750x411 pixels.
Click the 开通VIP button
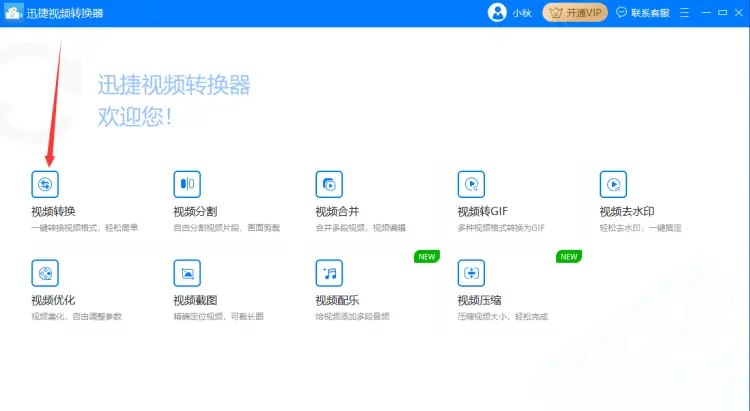coord(575,13)
